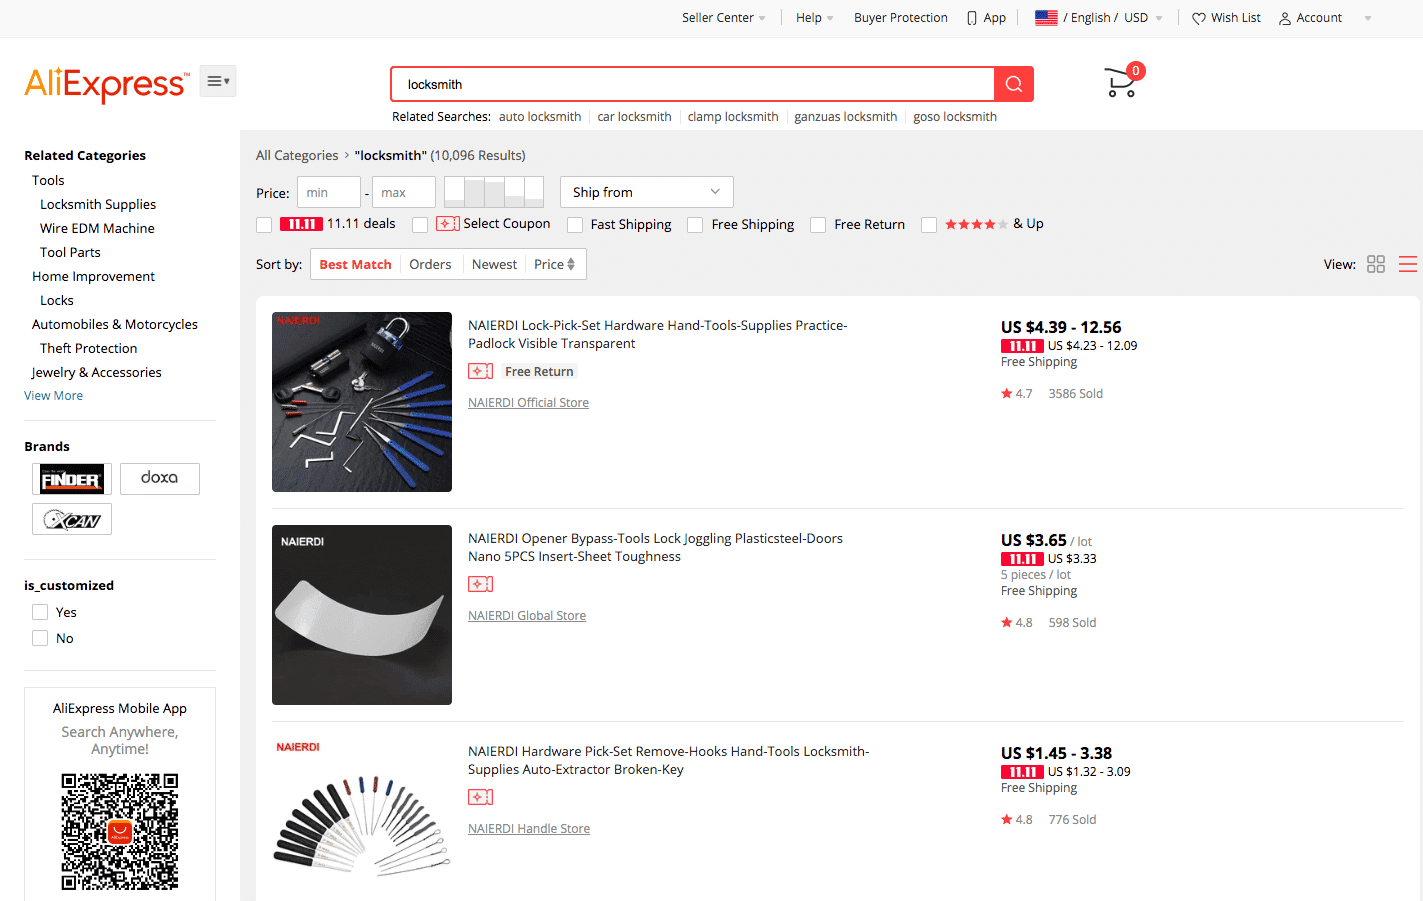
Task: Sort results by Orders
Action: pos(430,264)
